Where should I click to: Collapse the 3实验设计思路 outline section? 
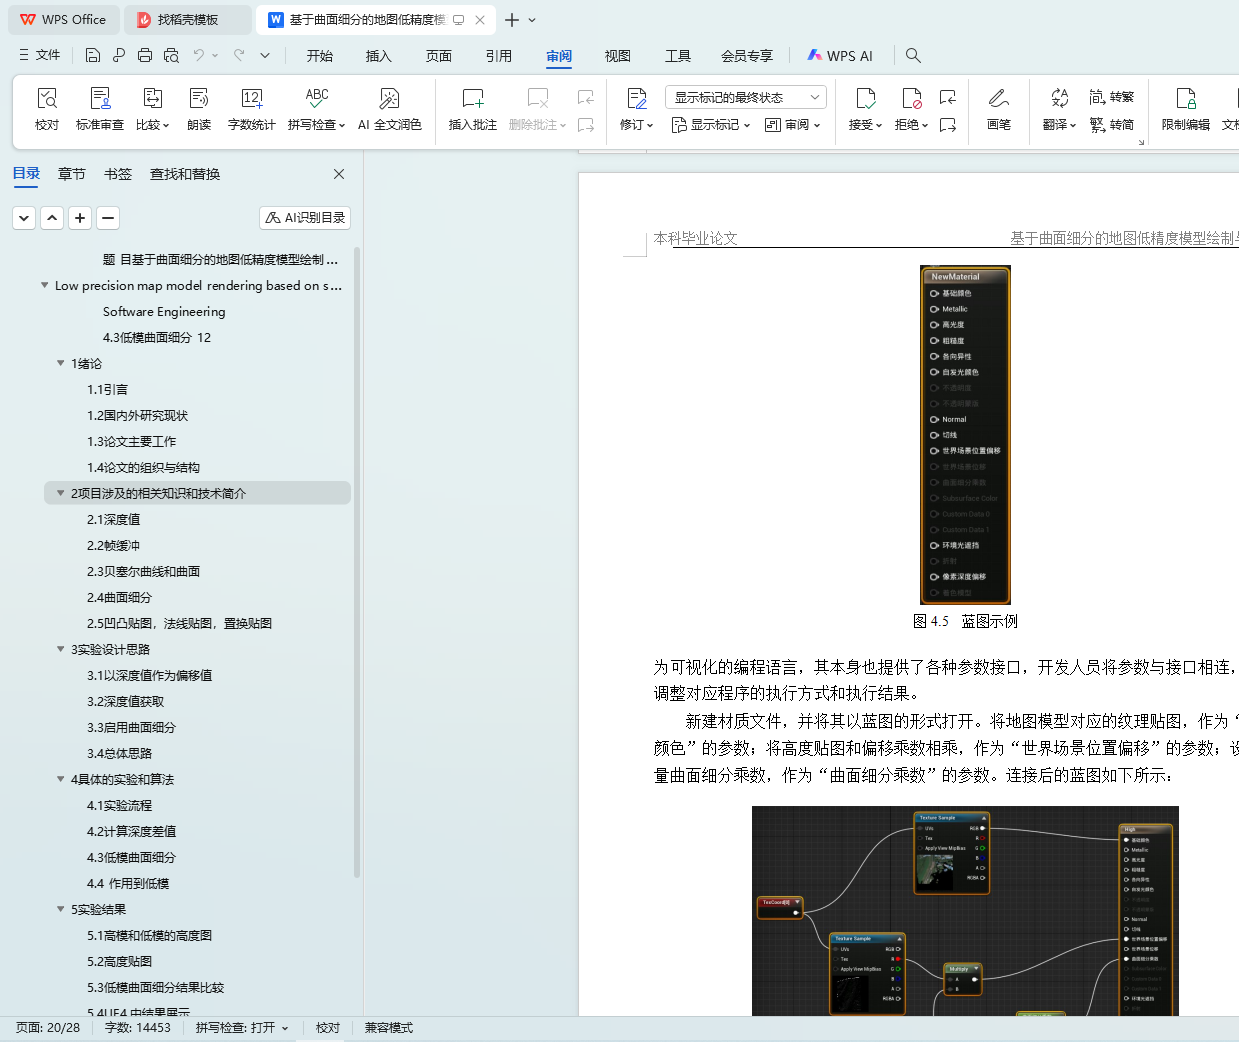tap(61, 650)
